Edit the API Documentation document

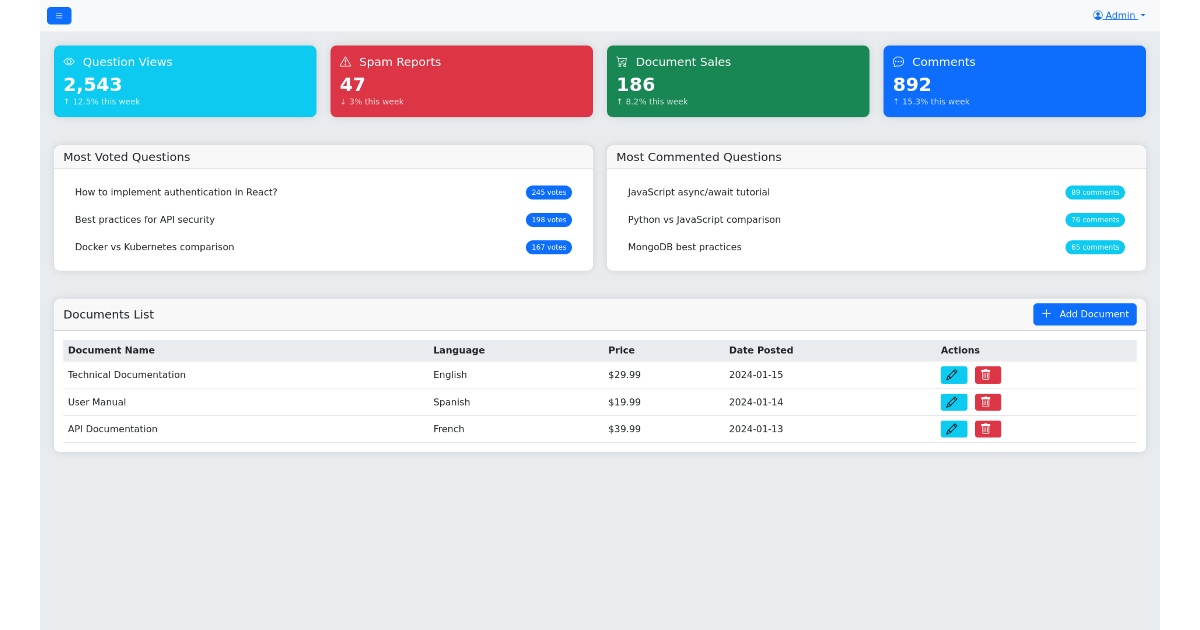click(953, 428)
